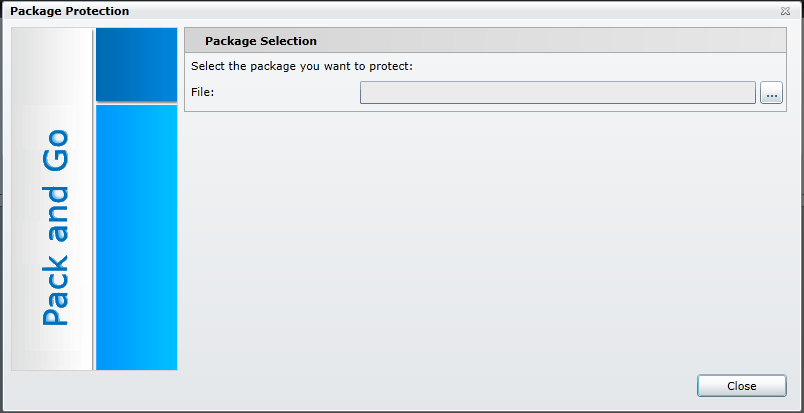
Task: Click the "..." browse file button
Action: tap(771, 93)
